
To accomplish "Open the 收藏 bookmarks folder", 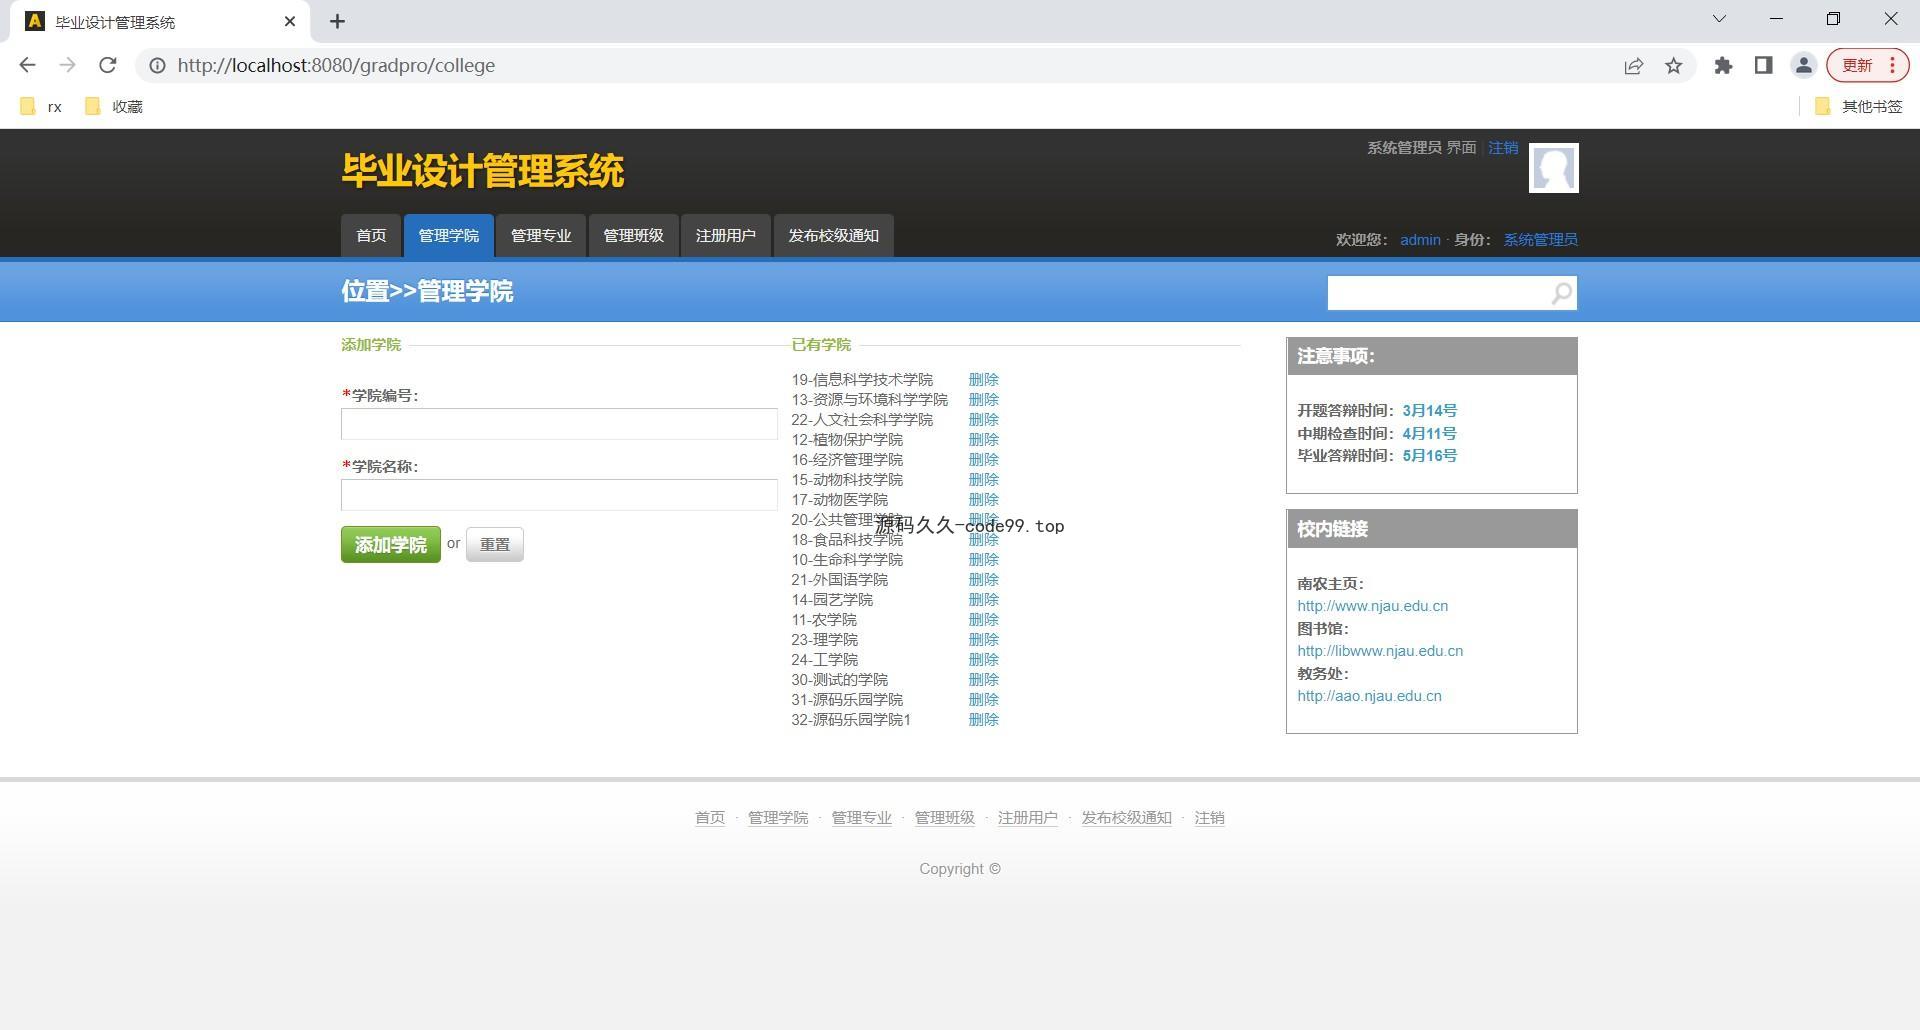I will pyautogui.click(x=114, y=107).
